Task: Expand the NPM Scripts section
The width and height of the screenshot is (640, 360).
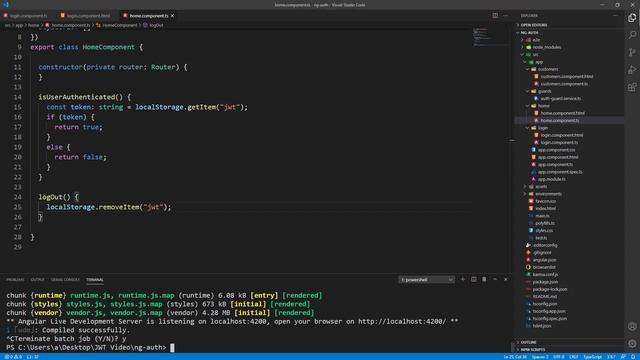Action: click(x=533, y=349)
